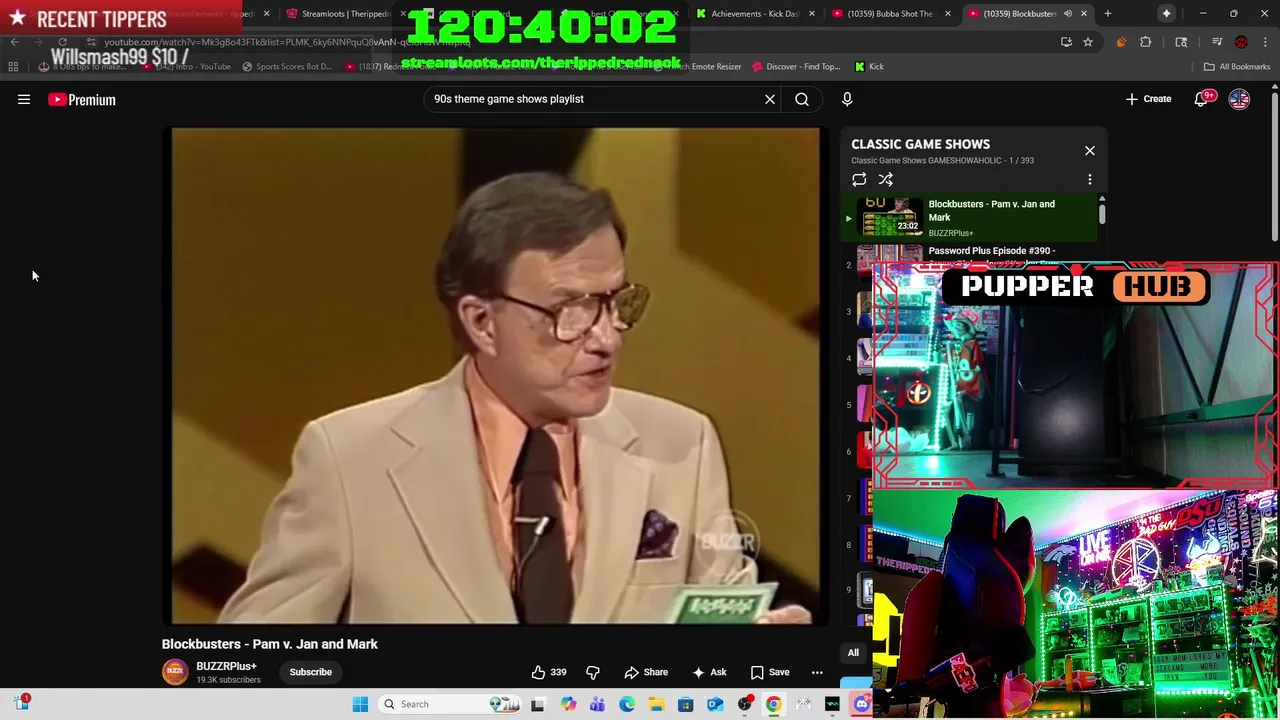This screenshot has height=720, width=1280.
Task: Run the search with magnifier button
Action: (802, 99)
